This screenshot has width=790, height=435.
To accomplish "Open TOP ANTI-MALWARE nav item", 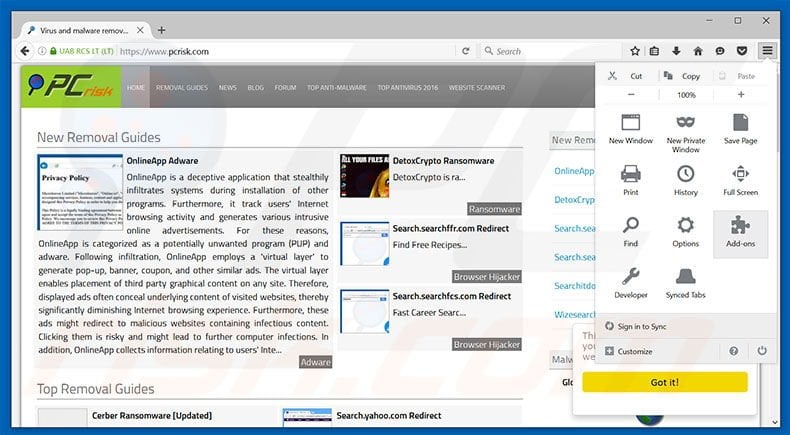I will (x=337, y=87).
